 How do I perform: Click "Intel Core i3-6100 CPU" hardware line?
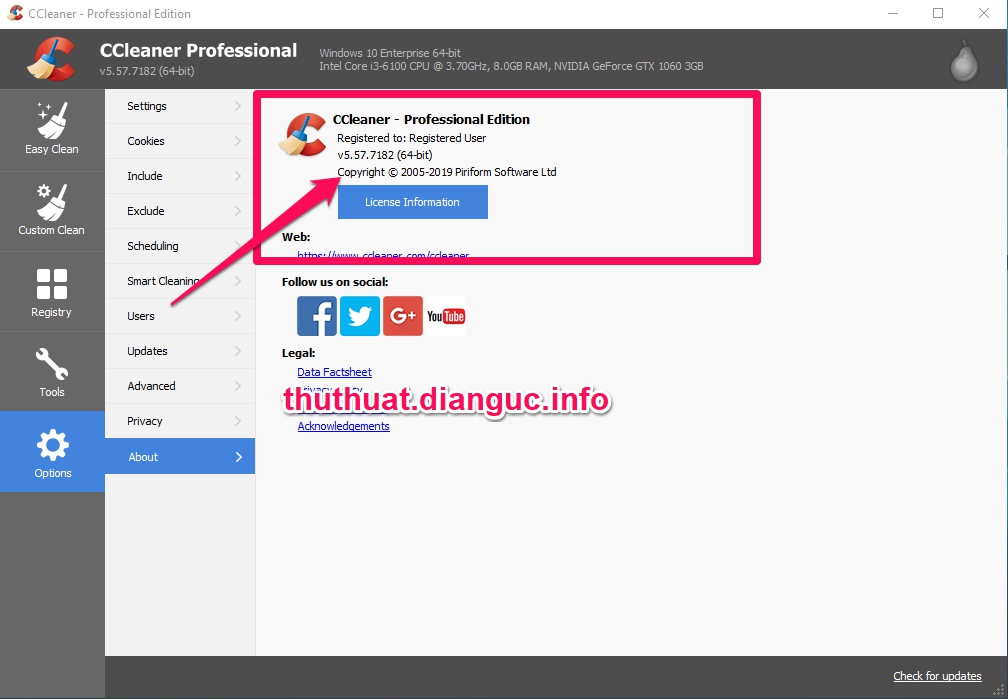click(511, 66)
